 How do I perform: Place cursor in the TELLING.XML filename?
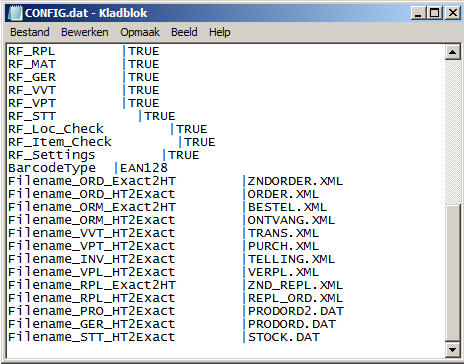tap(291, 259)
